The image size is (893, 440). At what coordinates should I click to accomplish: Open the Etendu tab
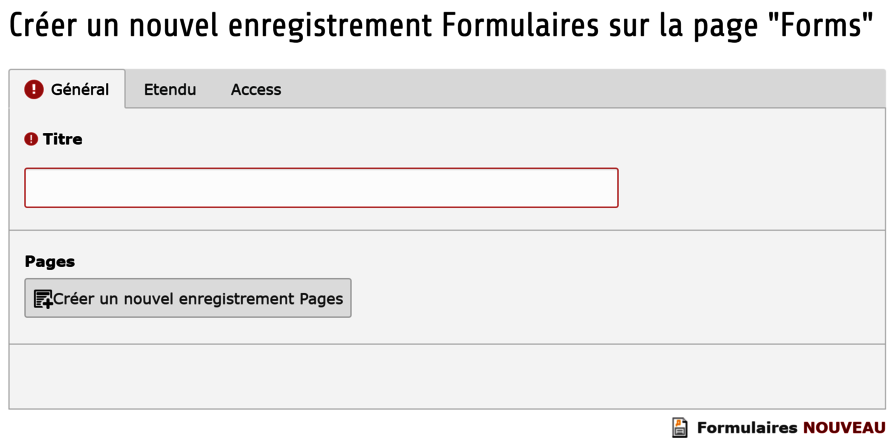[170, 89]
